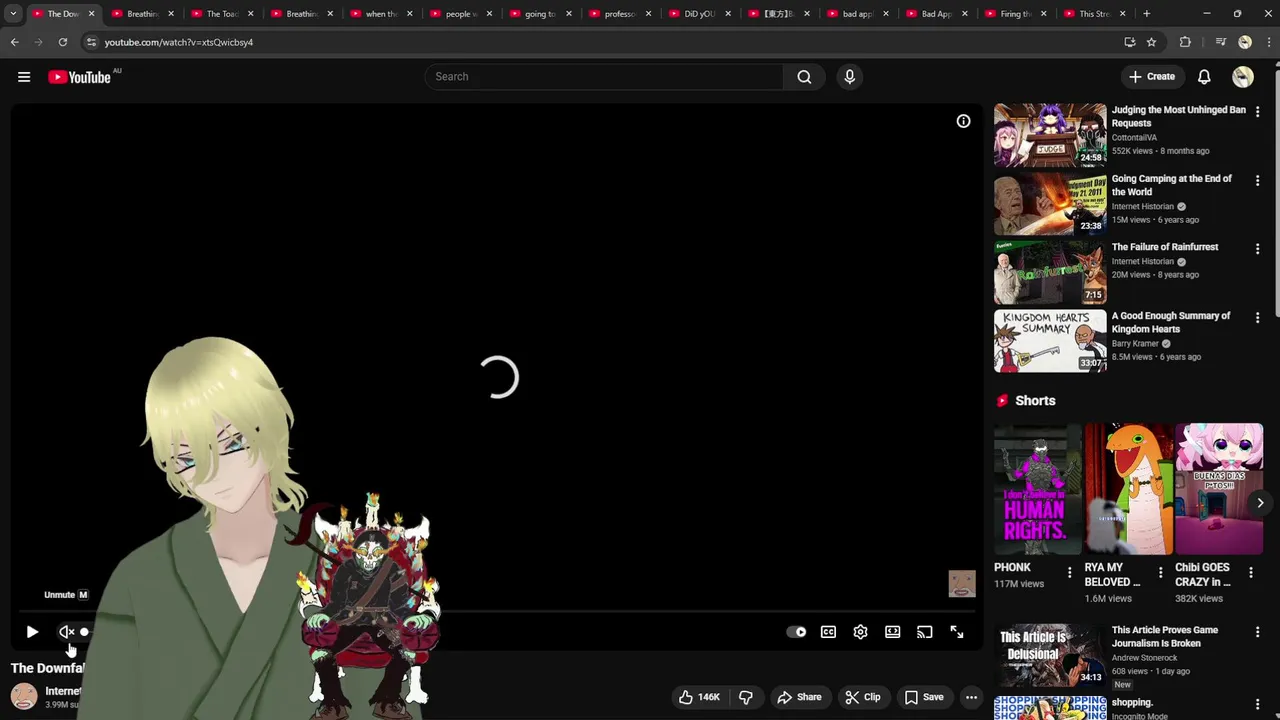
Task: Bookmark this page with star
Action: click(x=1151, y=42)
